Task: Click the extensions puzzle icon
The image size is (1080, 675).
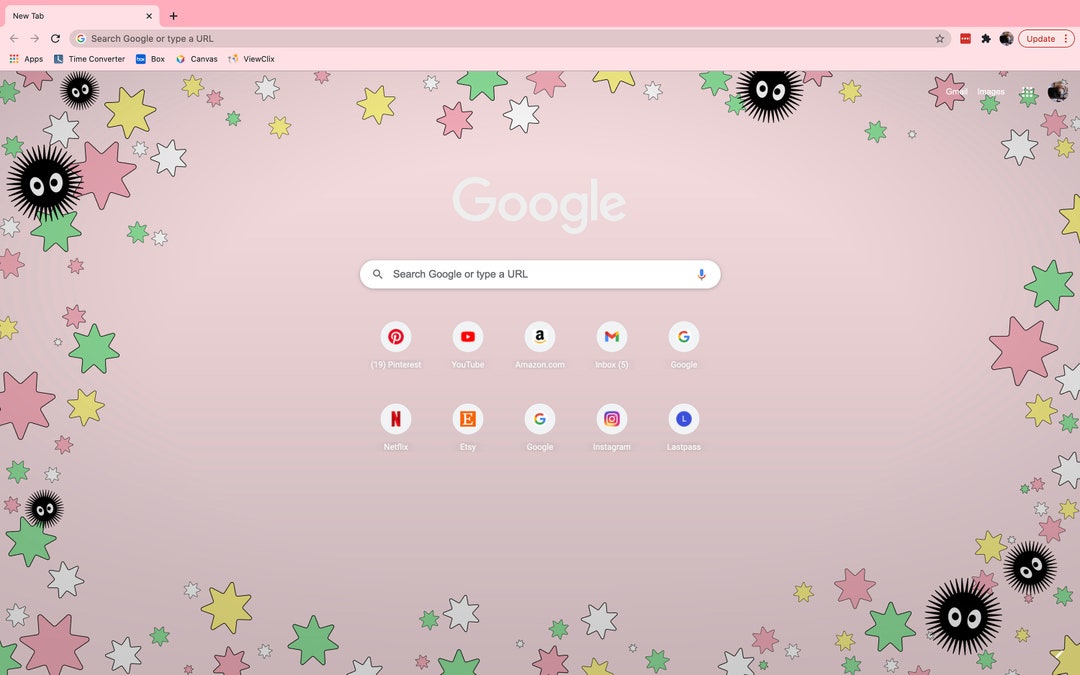Action: (x=985, y=38)
